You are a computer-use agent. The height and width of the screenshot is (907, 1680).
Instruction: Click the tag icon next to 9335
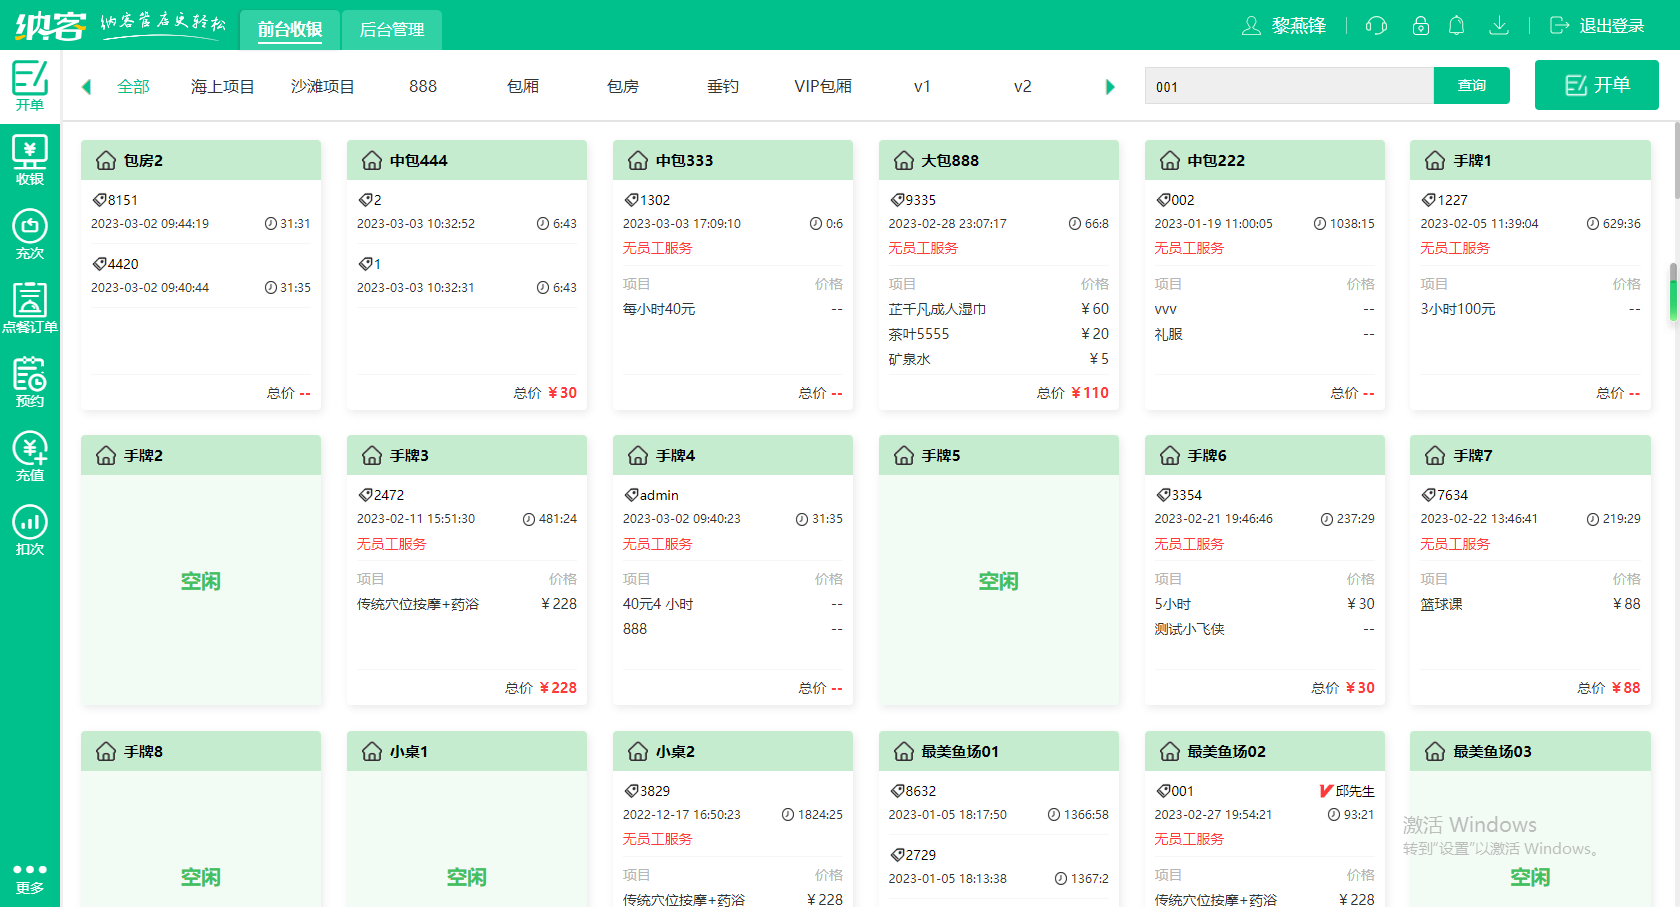pos(897,200)
